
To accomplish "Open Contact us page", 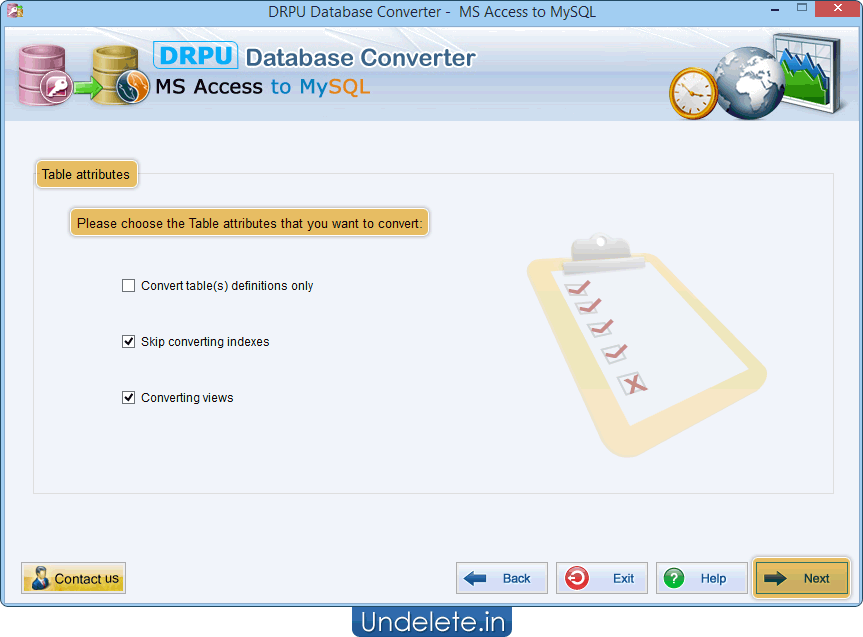I will pos(73,578).
